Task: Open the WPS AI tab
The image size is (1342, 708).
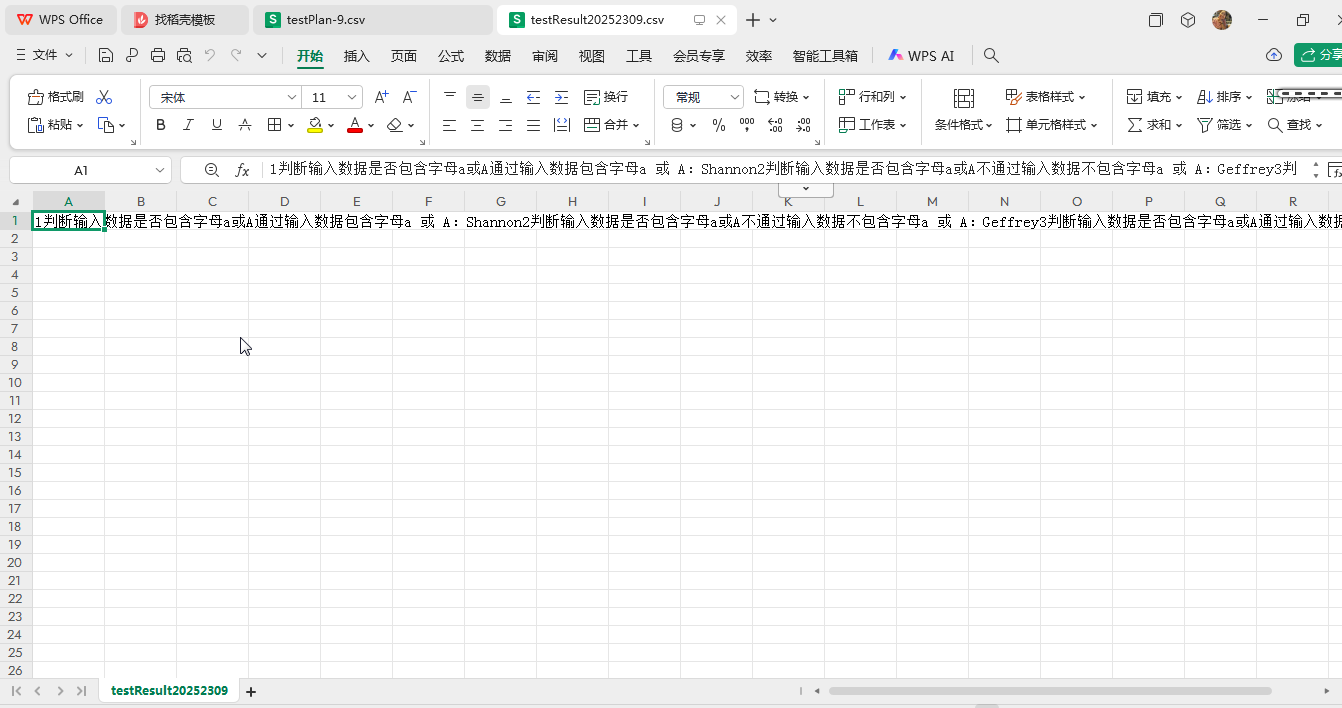Action: [x=921, y=56]
